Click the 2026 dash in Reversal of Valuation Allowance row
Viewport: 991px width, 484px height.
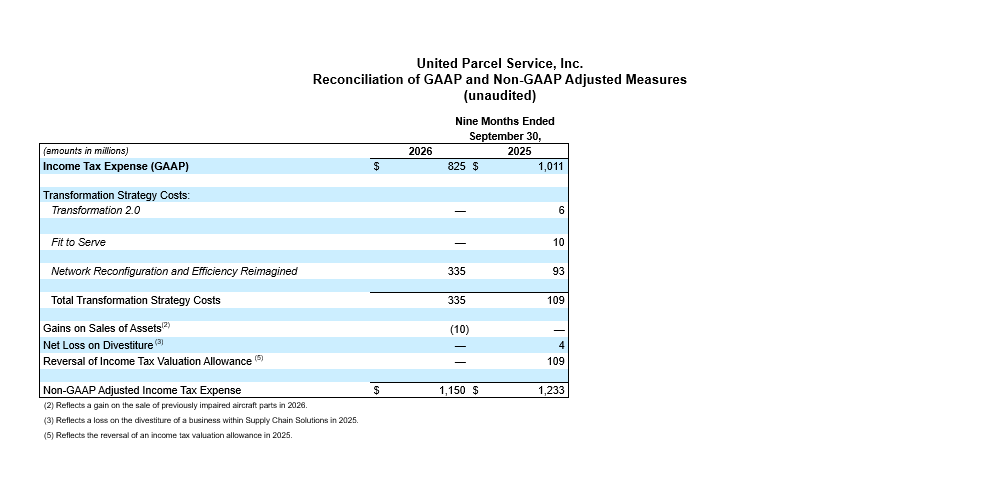click(x=460, y=362)
